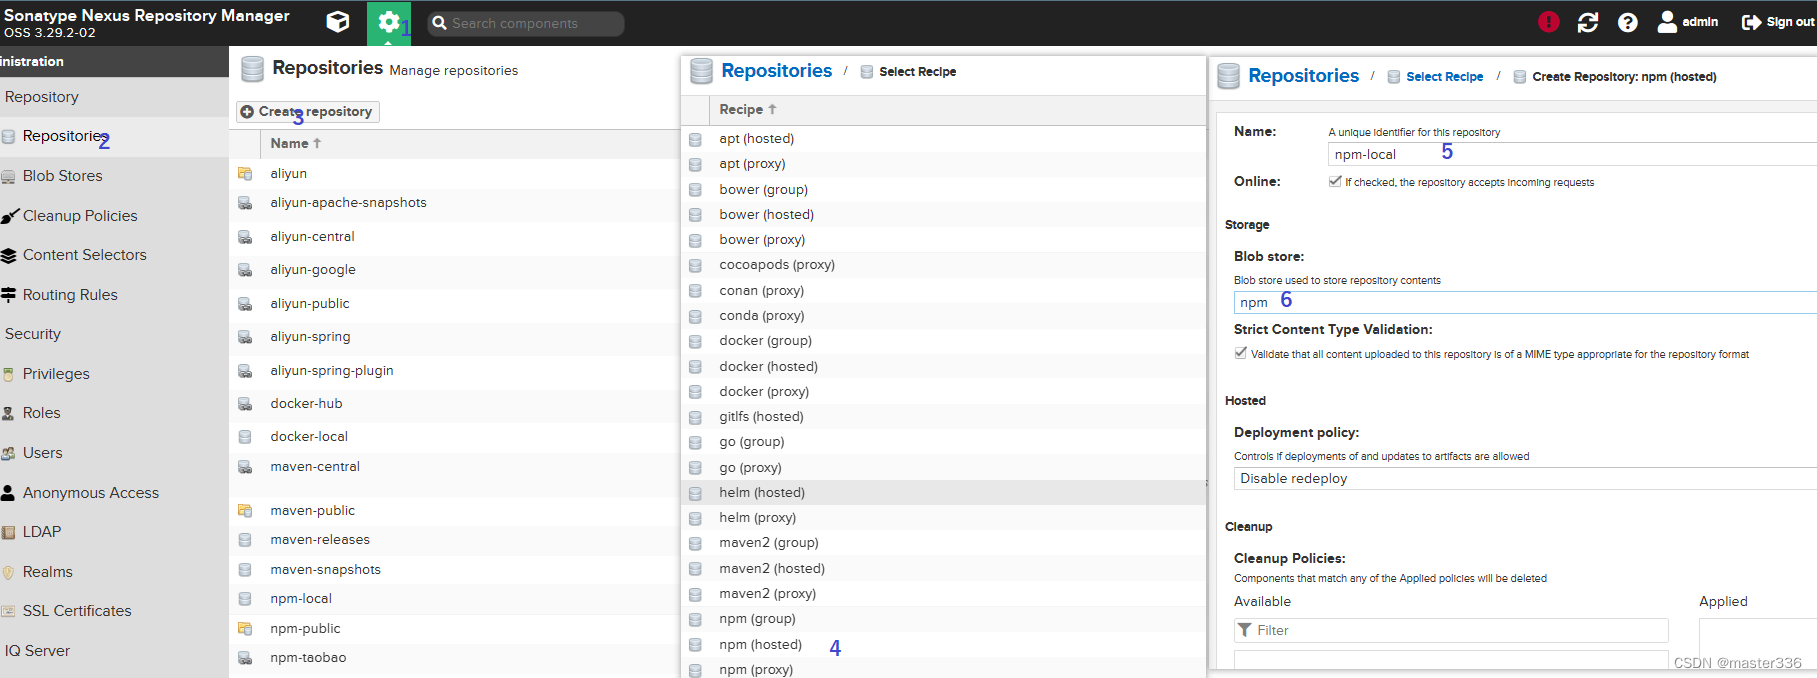
Task: Click the docker-local hosted repository icon
Action: [x=245, y=437]
